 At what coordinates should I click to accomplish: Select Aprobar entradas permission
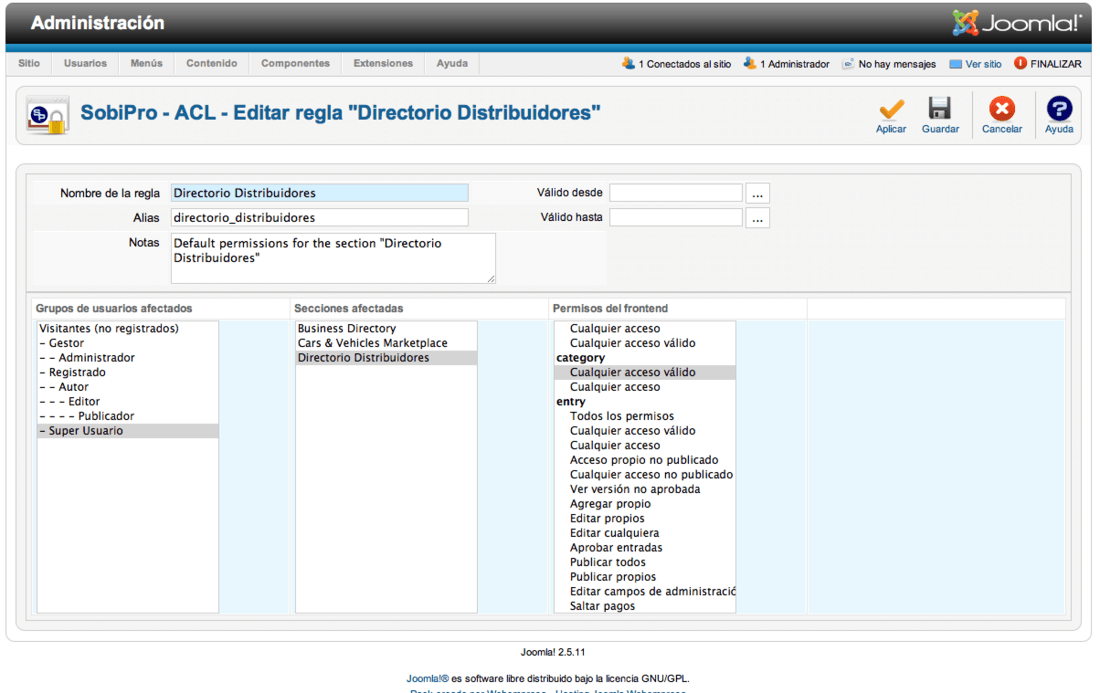click(645, 548)
